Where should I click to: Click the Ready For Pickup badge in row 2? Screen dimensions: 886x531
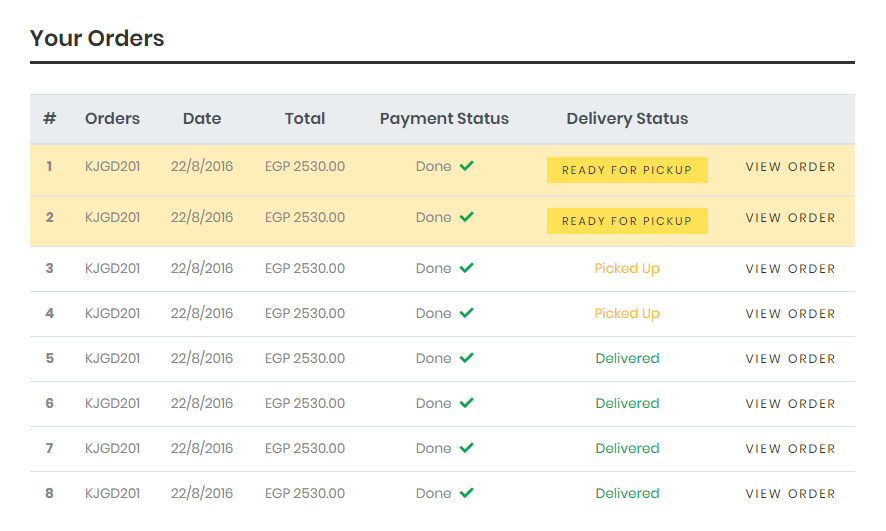627,221
